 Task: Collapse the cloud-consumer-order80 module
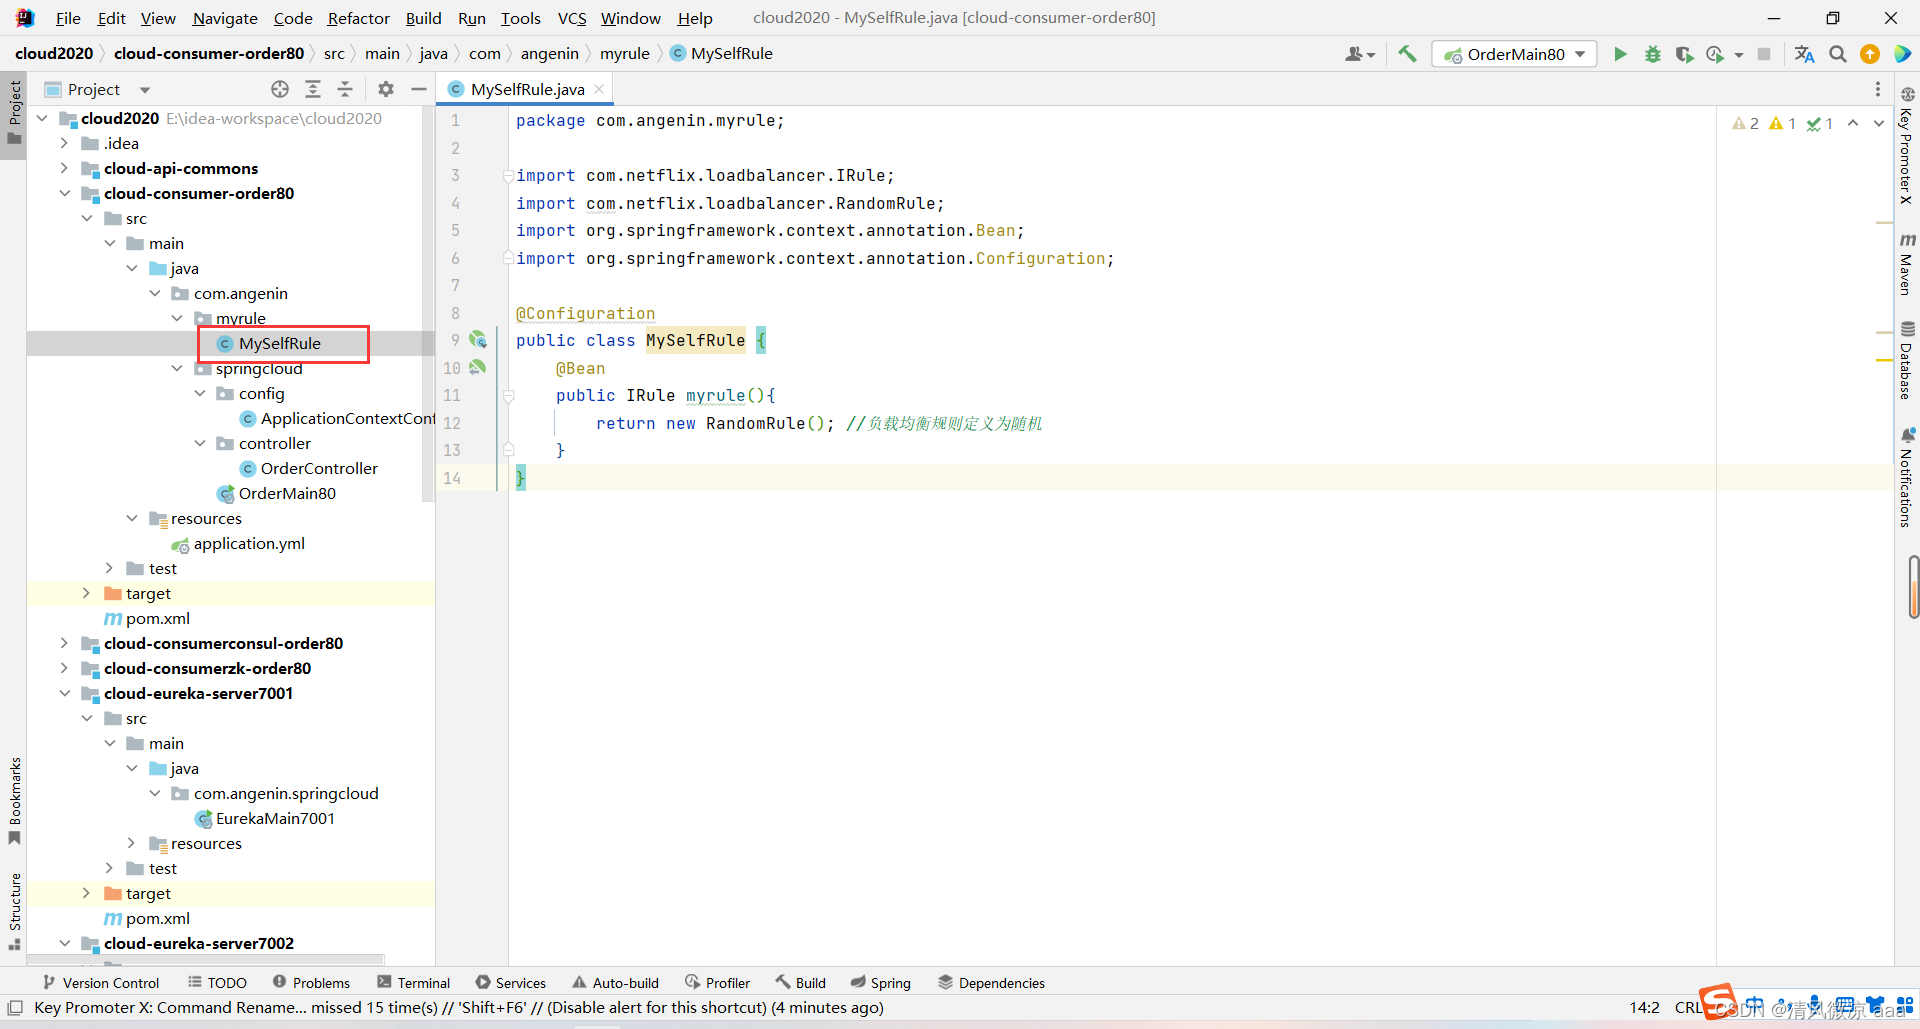pos(65,193)
